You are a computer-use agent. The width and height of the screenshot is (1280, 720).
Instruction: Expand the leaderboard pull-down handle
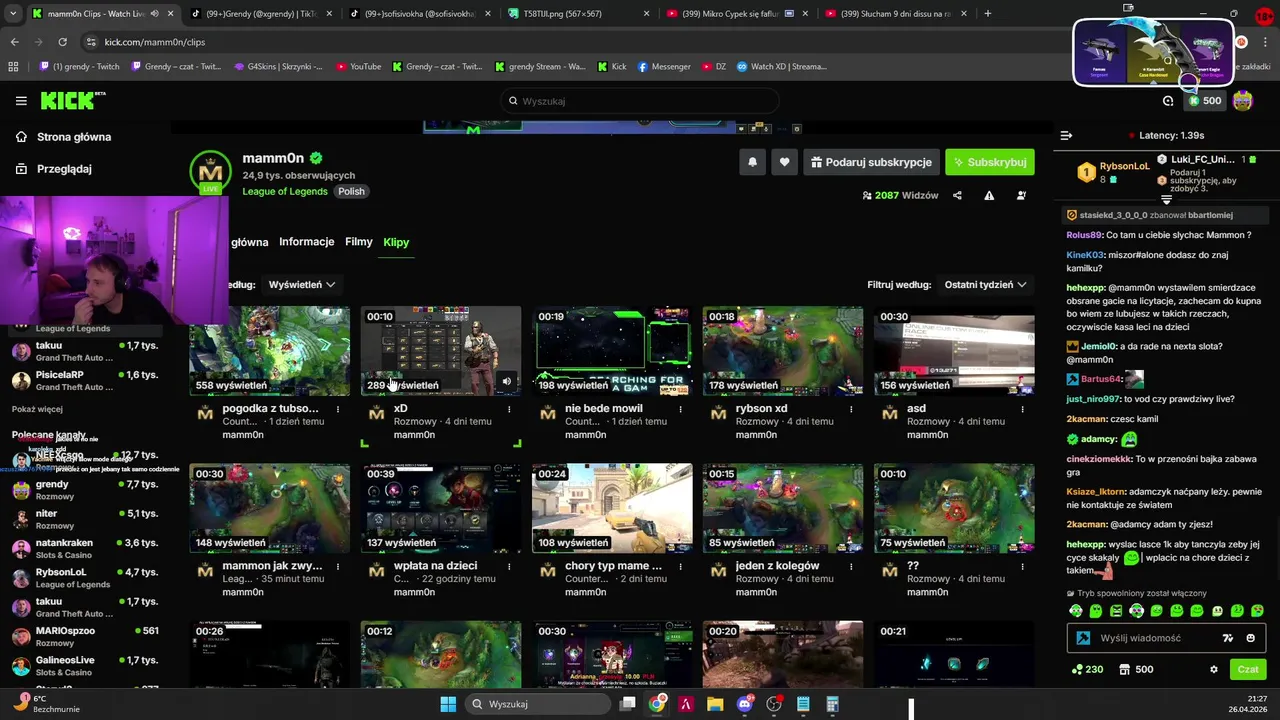[x=1166, y=200]
